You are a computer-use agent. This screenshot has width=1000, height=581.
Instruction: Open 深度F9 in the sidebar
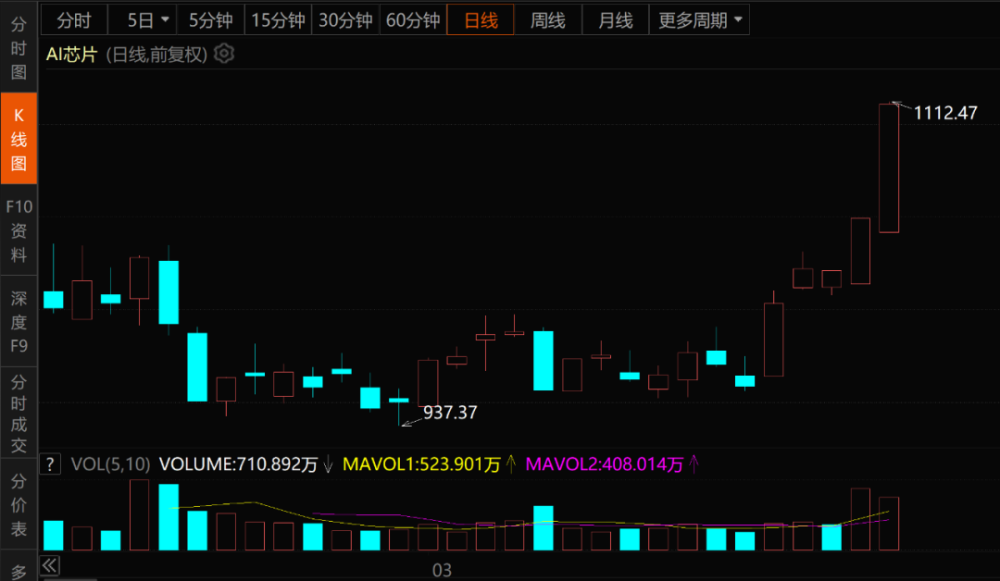(x=18, y=322)
